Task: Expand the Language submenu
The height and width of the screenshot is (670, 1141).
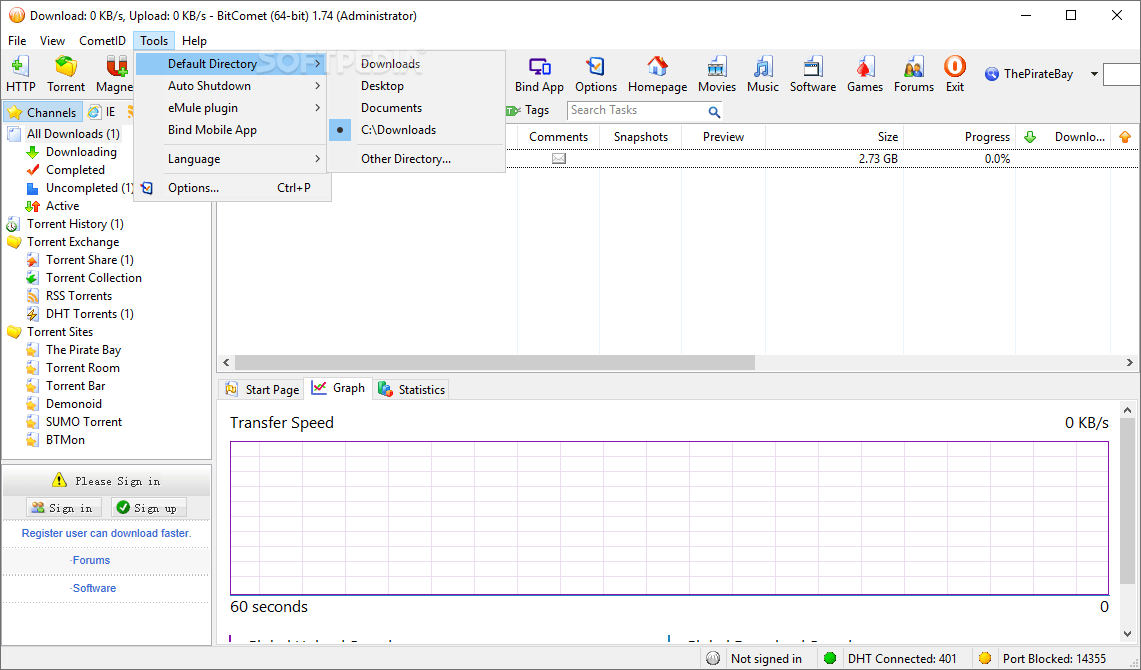Action: [x=230, y=159]
